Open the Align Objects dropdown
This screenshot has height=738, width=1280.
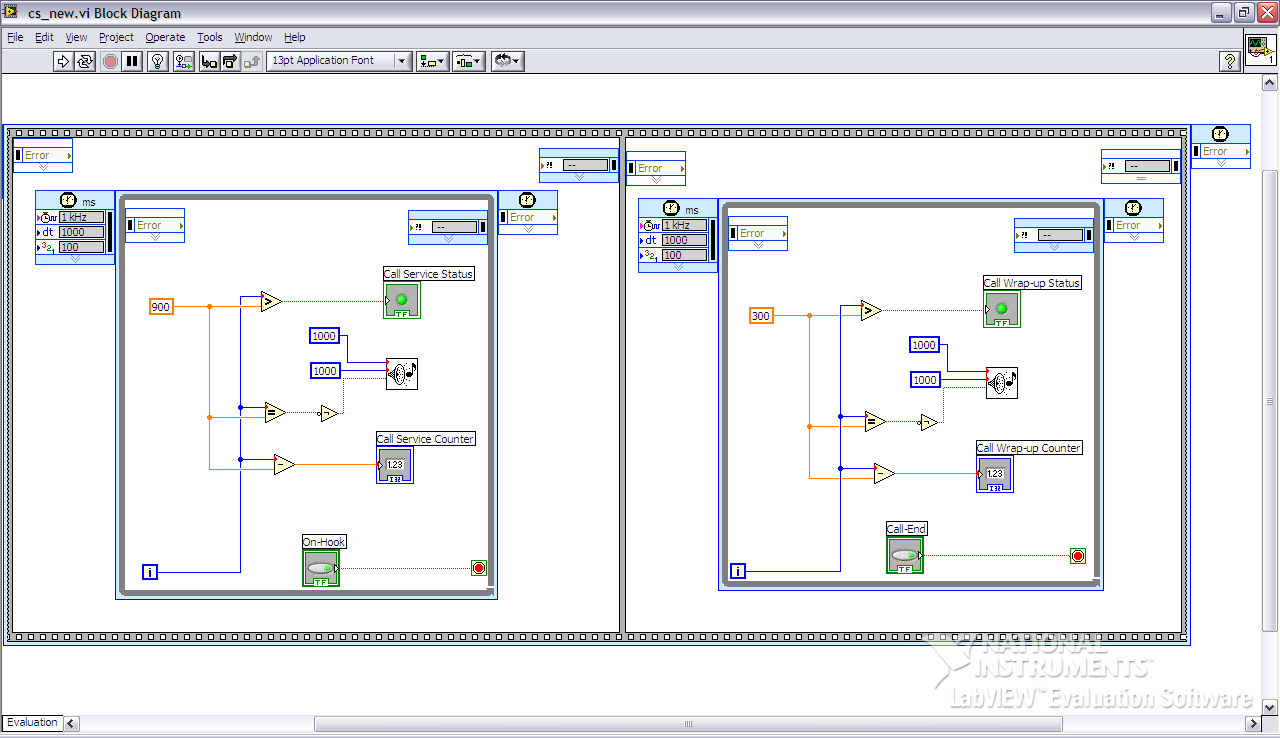click(x=432, y=61)
